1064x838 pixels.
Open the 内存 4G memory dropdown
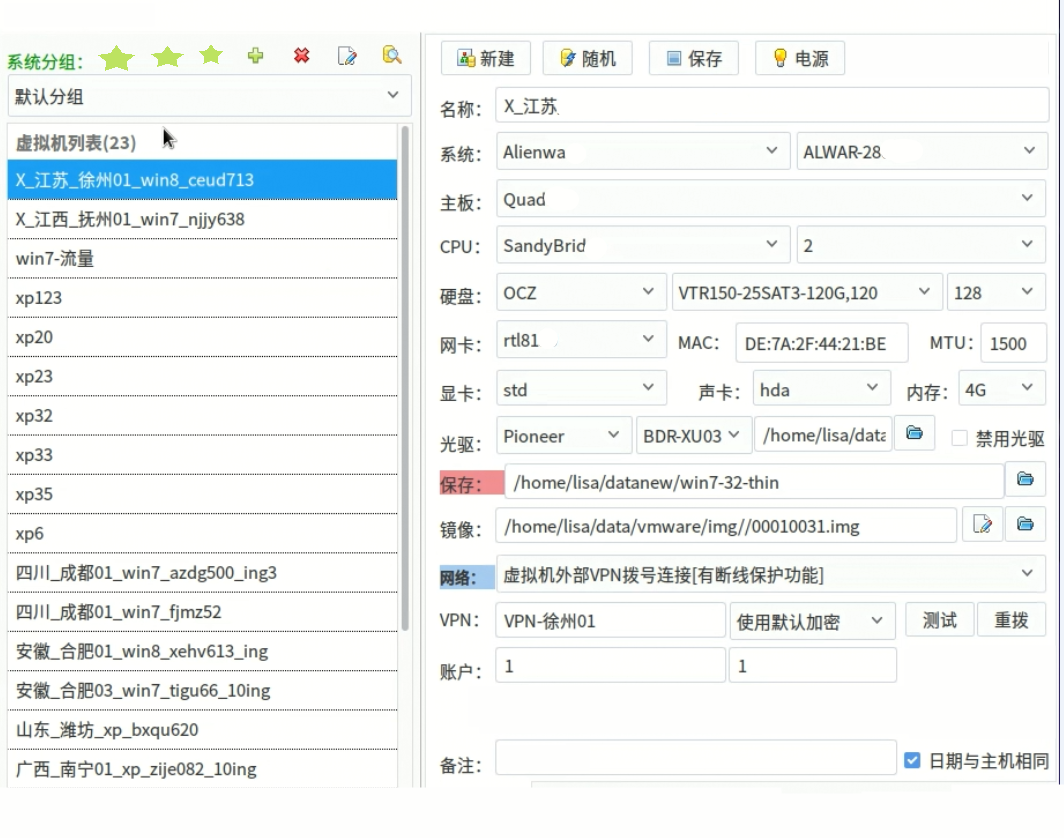1001,389
